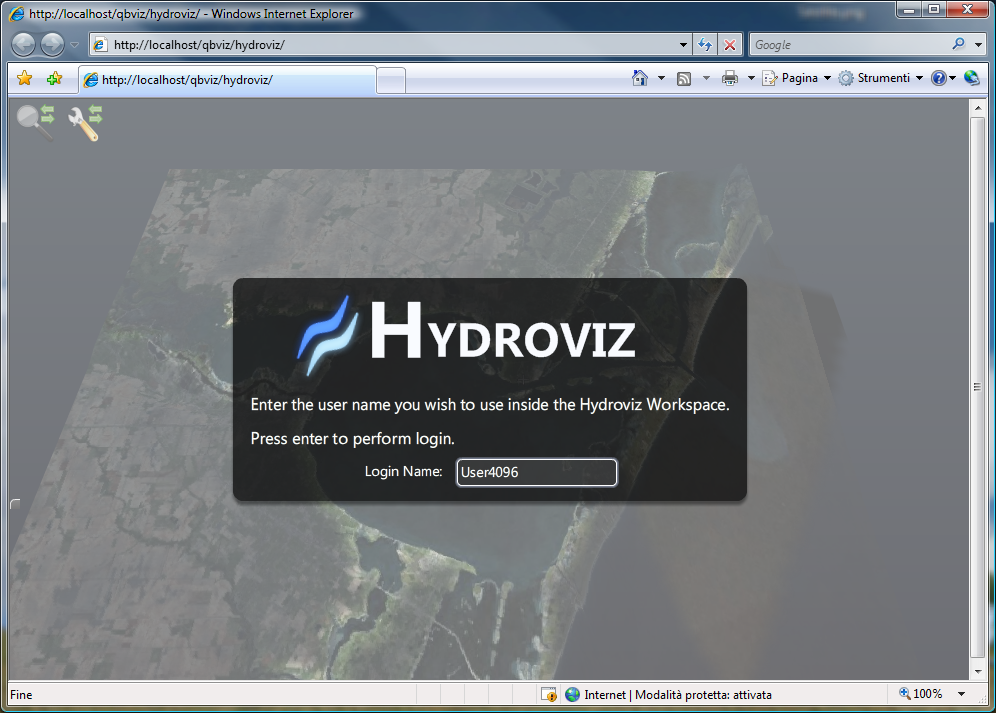
Task: Click the vertical scrollbar thumb
Action: tap(978, 388)
